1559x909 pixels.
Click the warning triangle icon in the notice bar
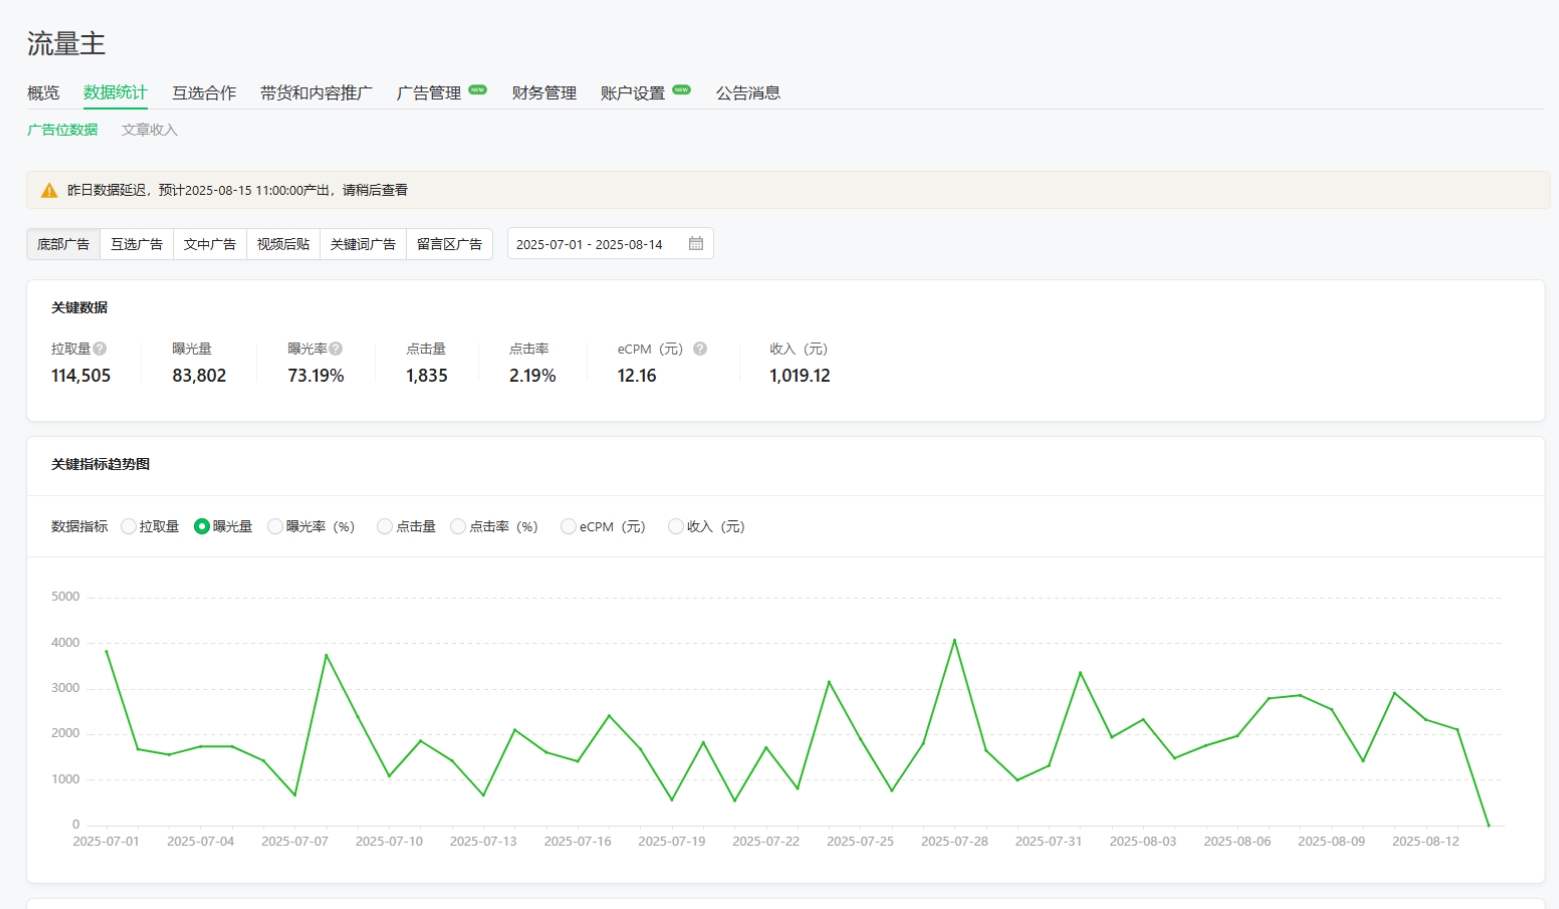click(x=49, y=190)
